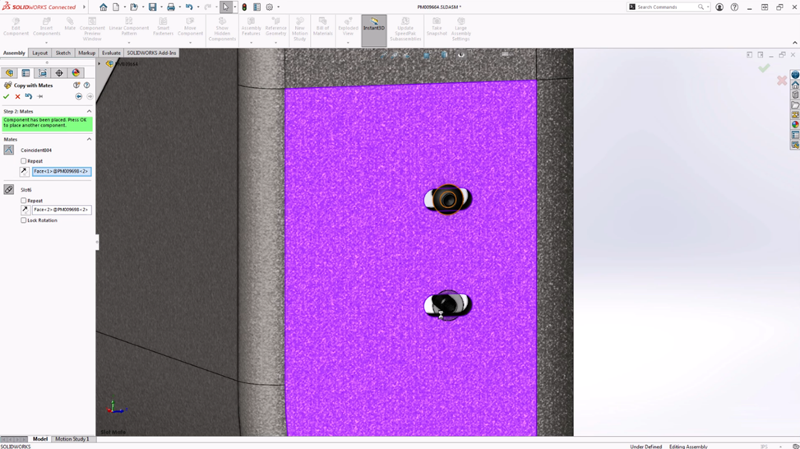Click the Instant3D button

(374, 25)
